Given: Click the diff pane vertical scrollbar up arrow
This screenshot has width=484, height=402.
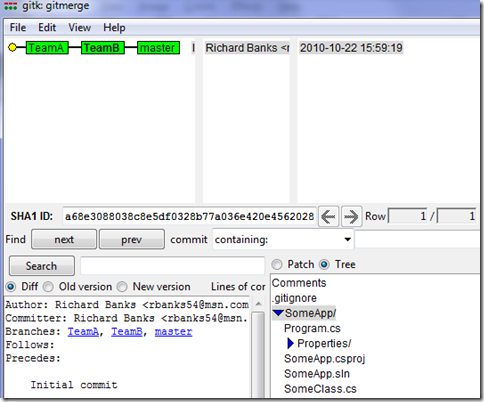Looking at the screenshot, I should pyautogui.click(x=258, y=304).
